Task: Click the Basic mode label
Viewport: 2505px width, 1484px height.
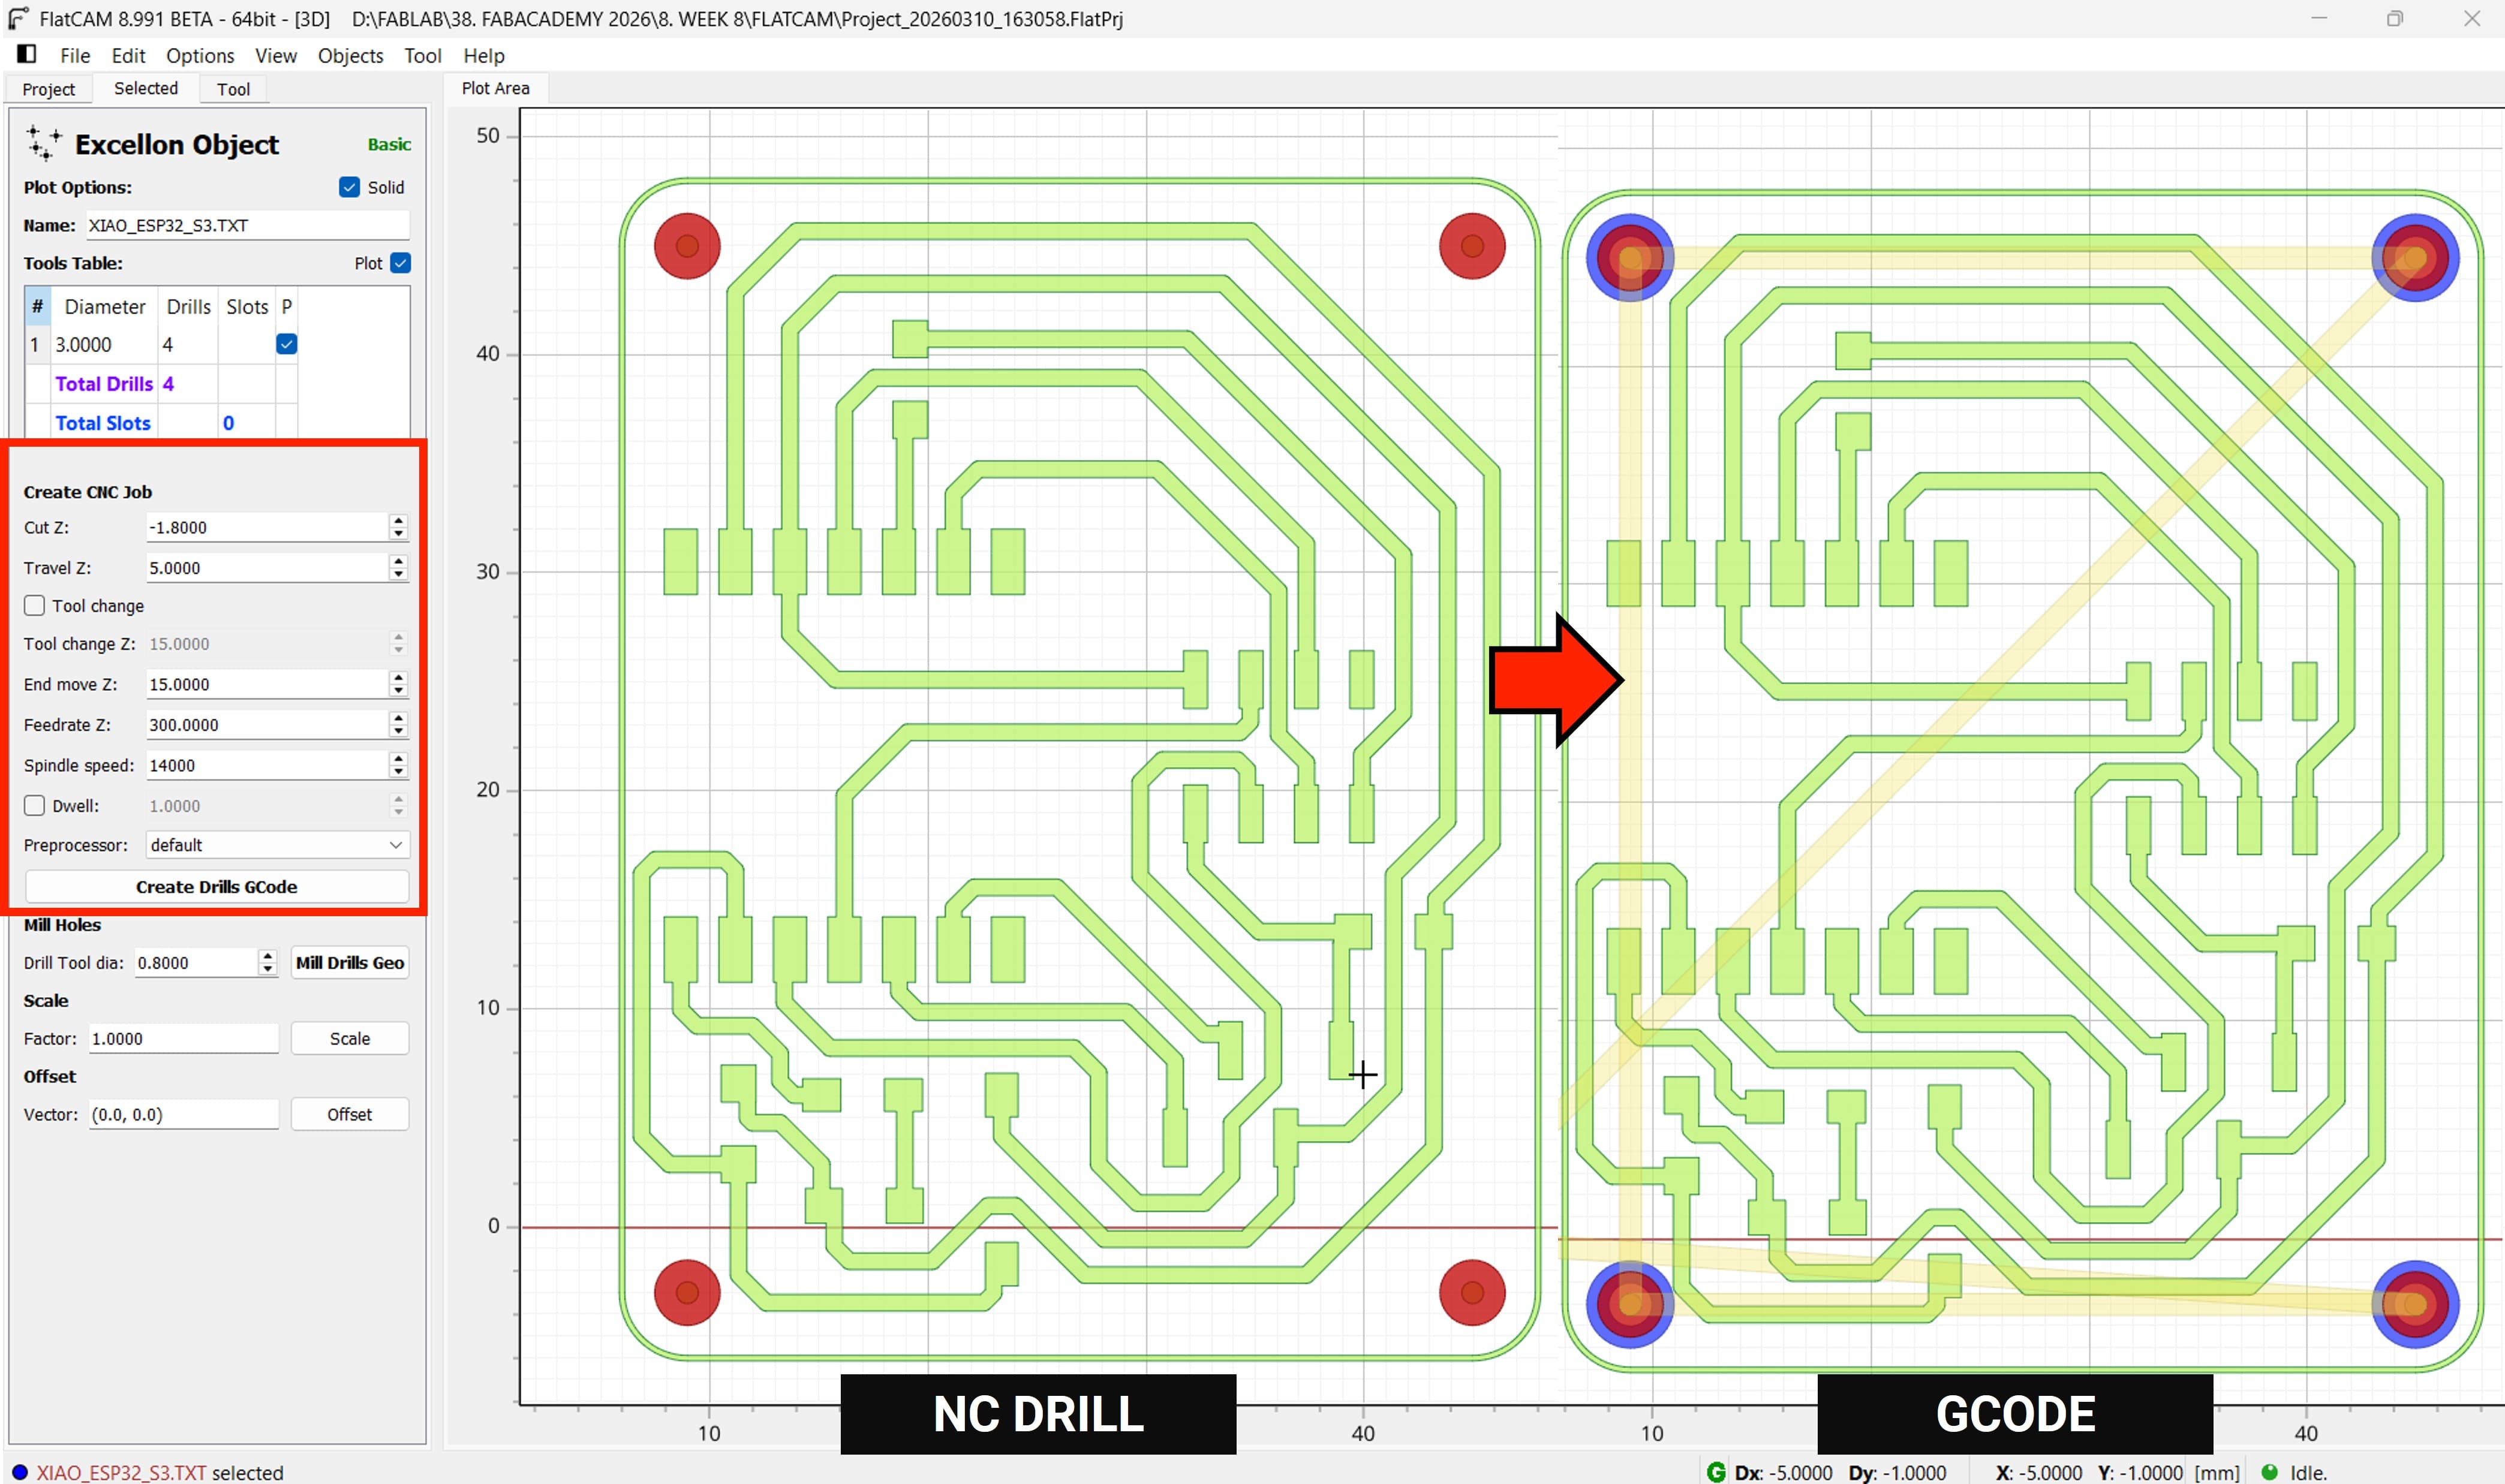Action: (x=389, y=144)
